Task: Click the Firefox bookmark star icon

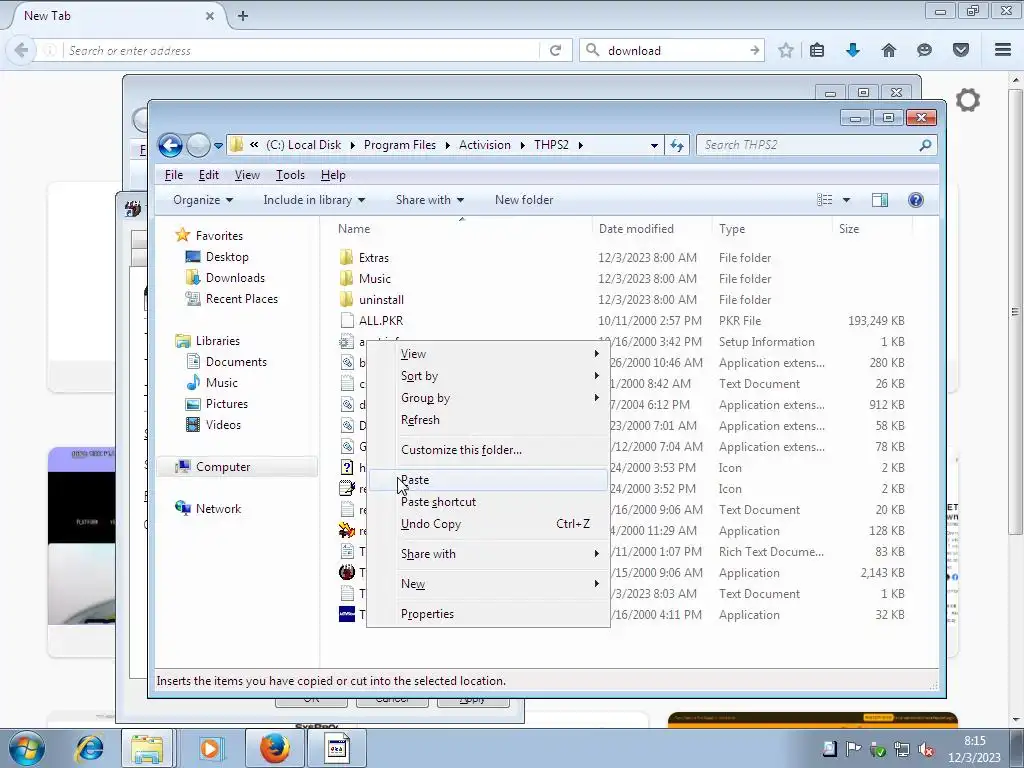Action: tap(786, 50)
